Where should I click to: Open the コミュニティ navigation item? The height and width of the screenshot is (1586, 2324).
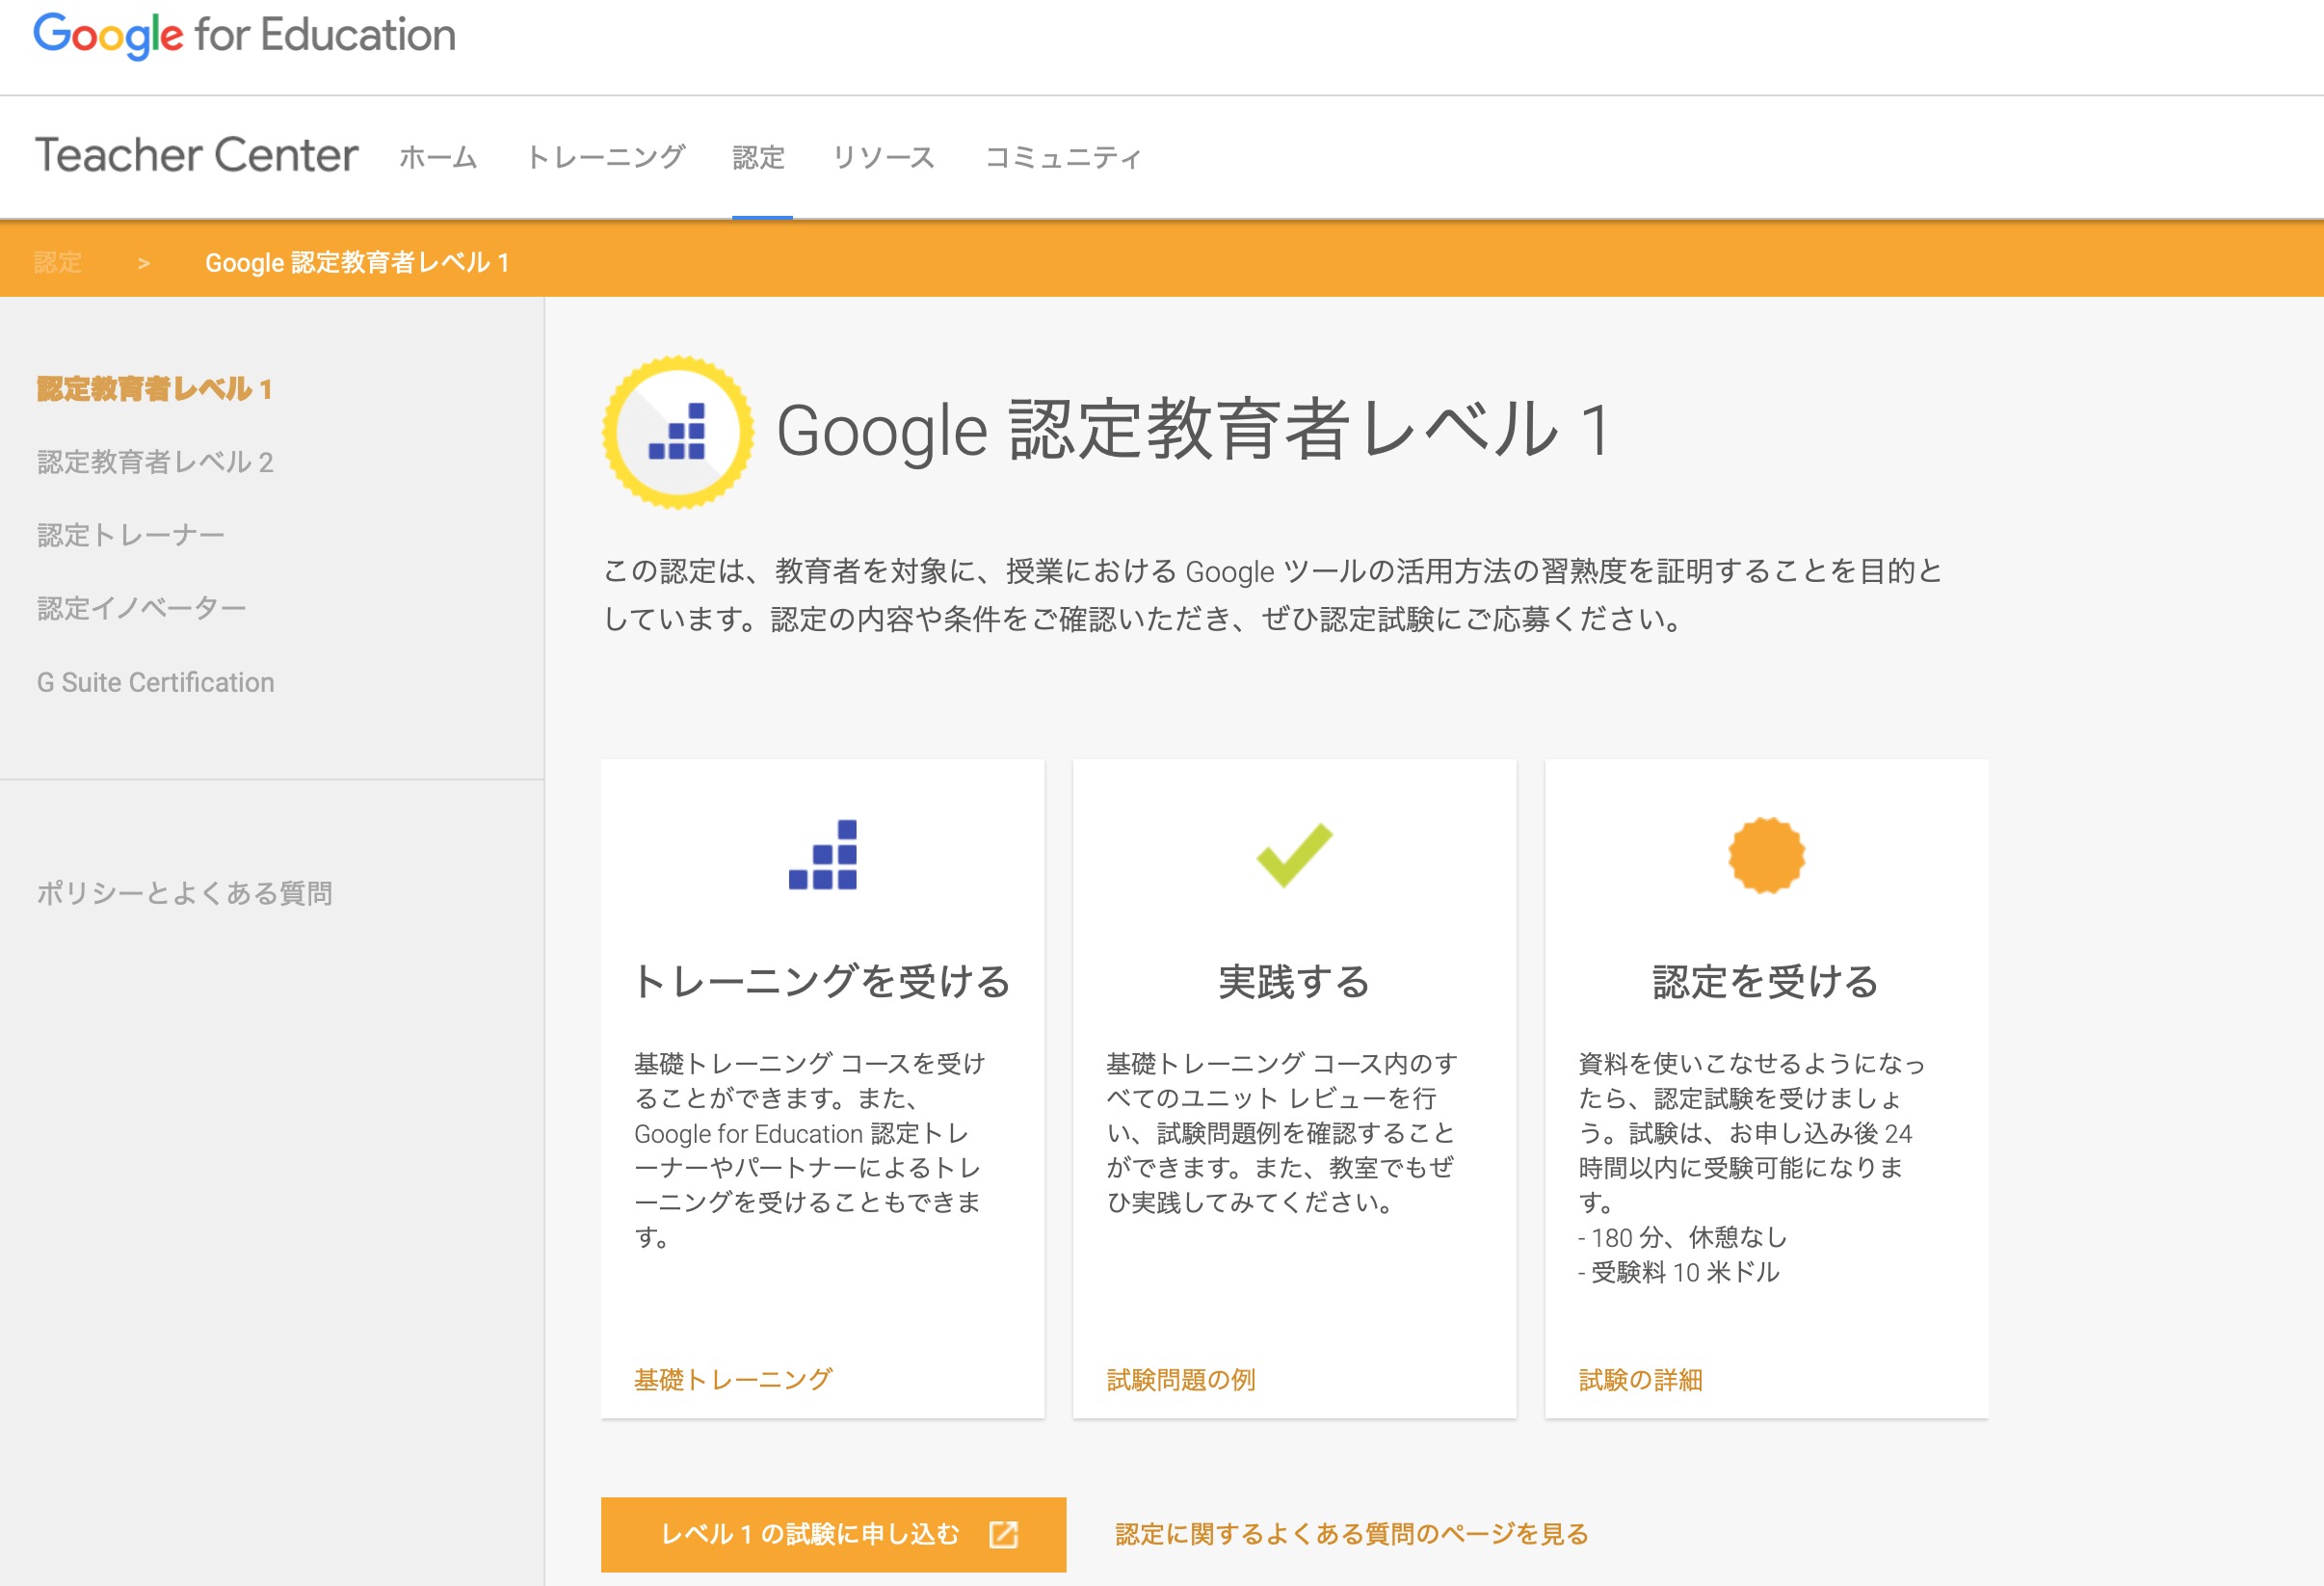(1063, 157)
